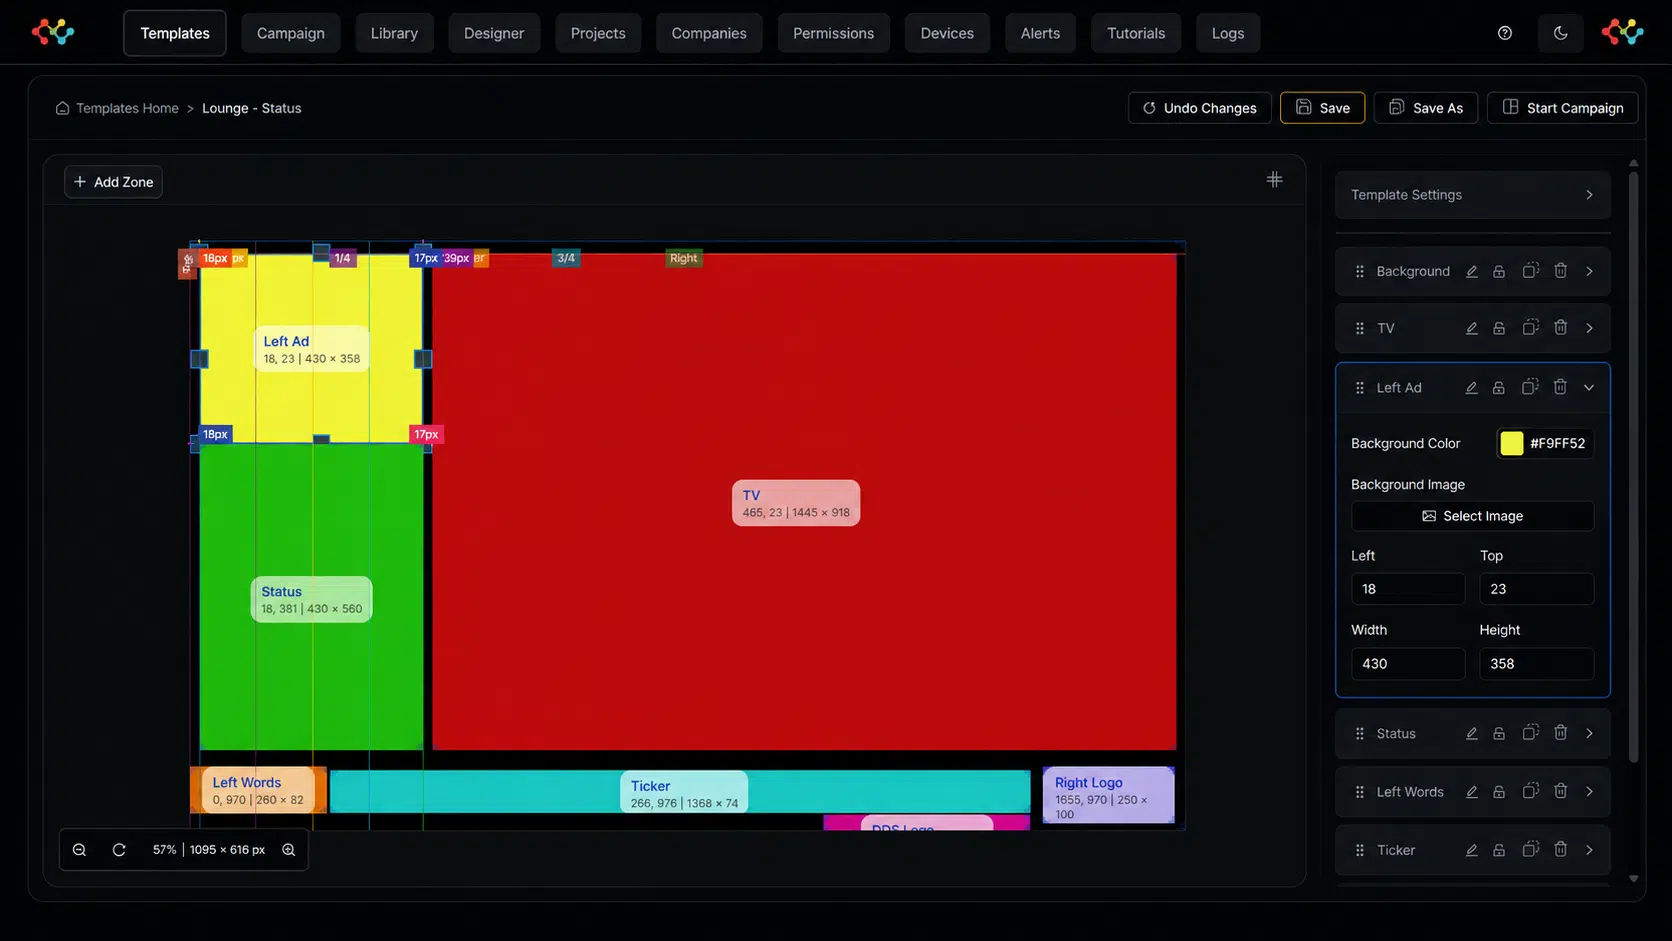
Task: Duplicate the Ticker zone
Action: pyautogui.click(x=1530, y=850)
